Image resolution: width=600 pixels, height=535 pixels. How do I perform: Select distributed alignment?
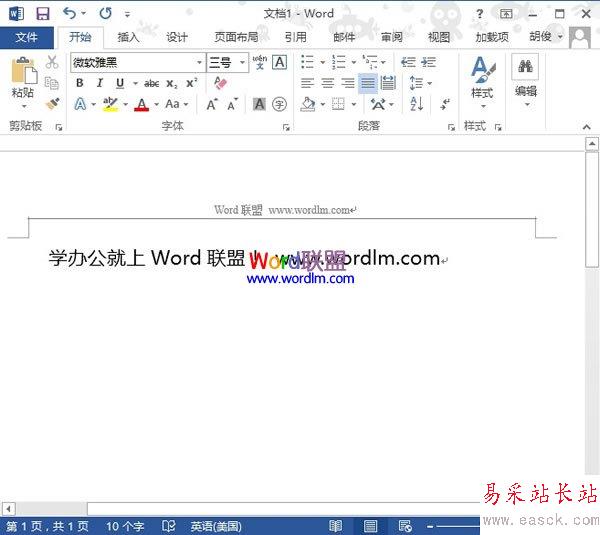click(x=388, y=83)
